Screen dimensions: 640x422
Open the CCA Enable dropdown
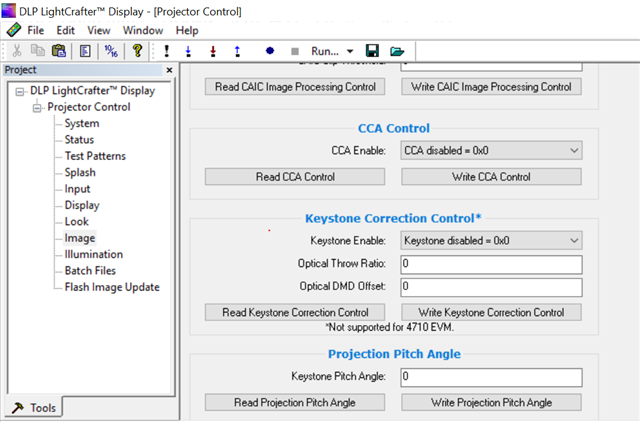point(491,151)
